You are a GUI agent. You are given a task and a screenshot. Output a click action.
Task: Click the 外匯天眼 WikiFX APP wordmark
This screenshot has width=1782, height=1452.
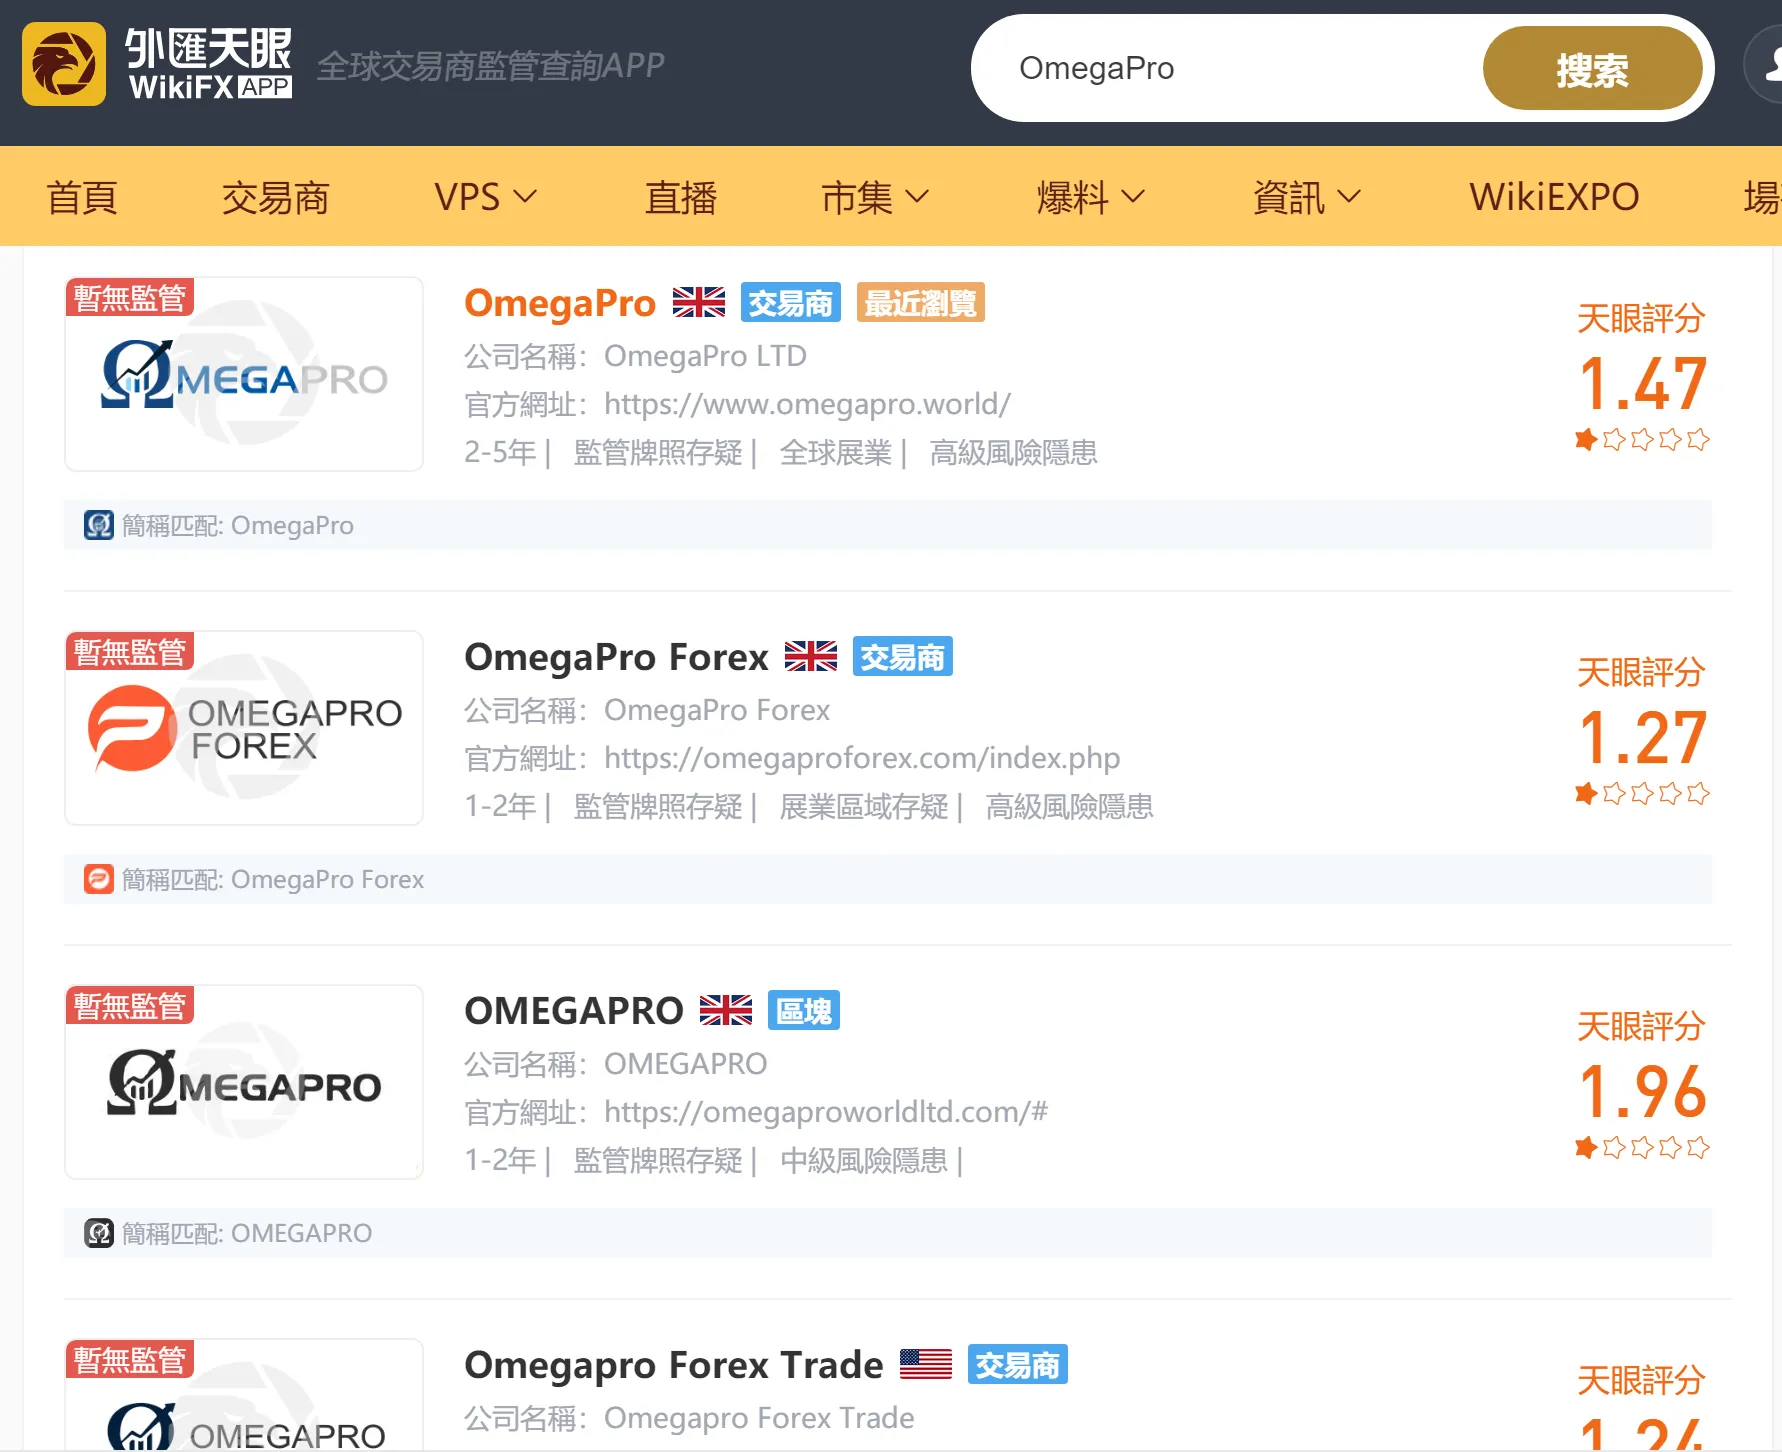coord(209,64)
